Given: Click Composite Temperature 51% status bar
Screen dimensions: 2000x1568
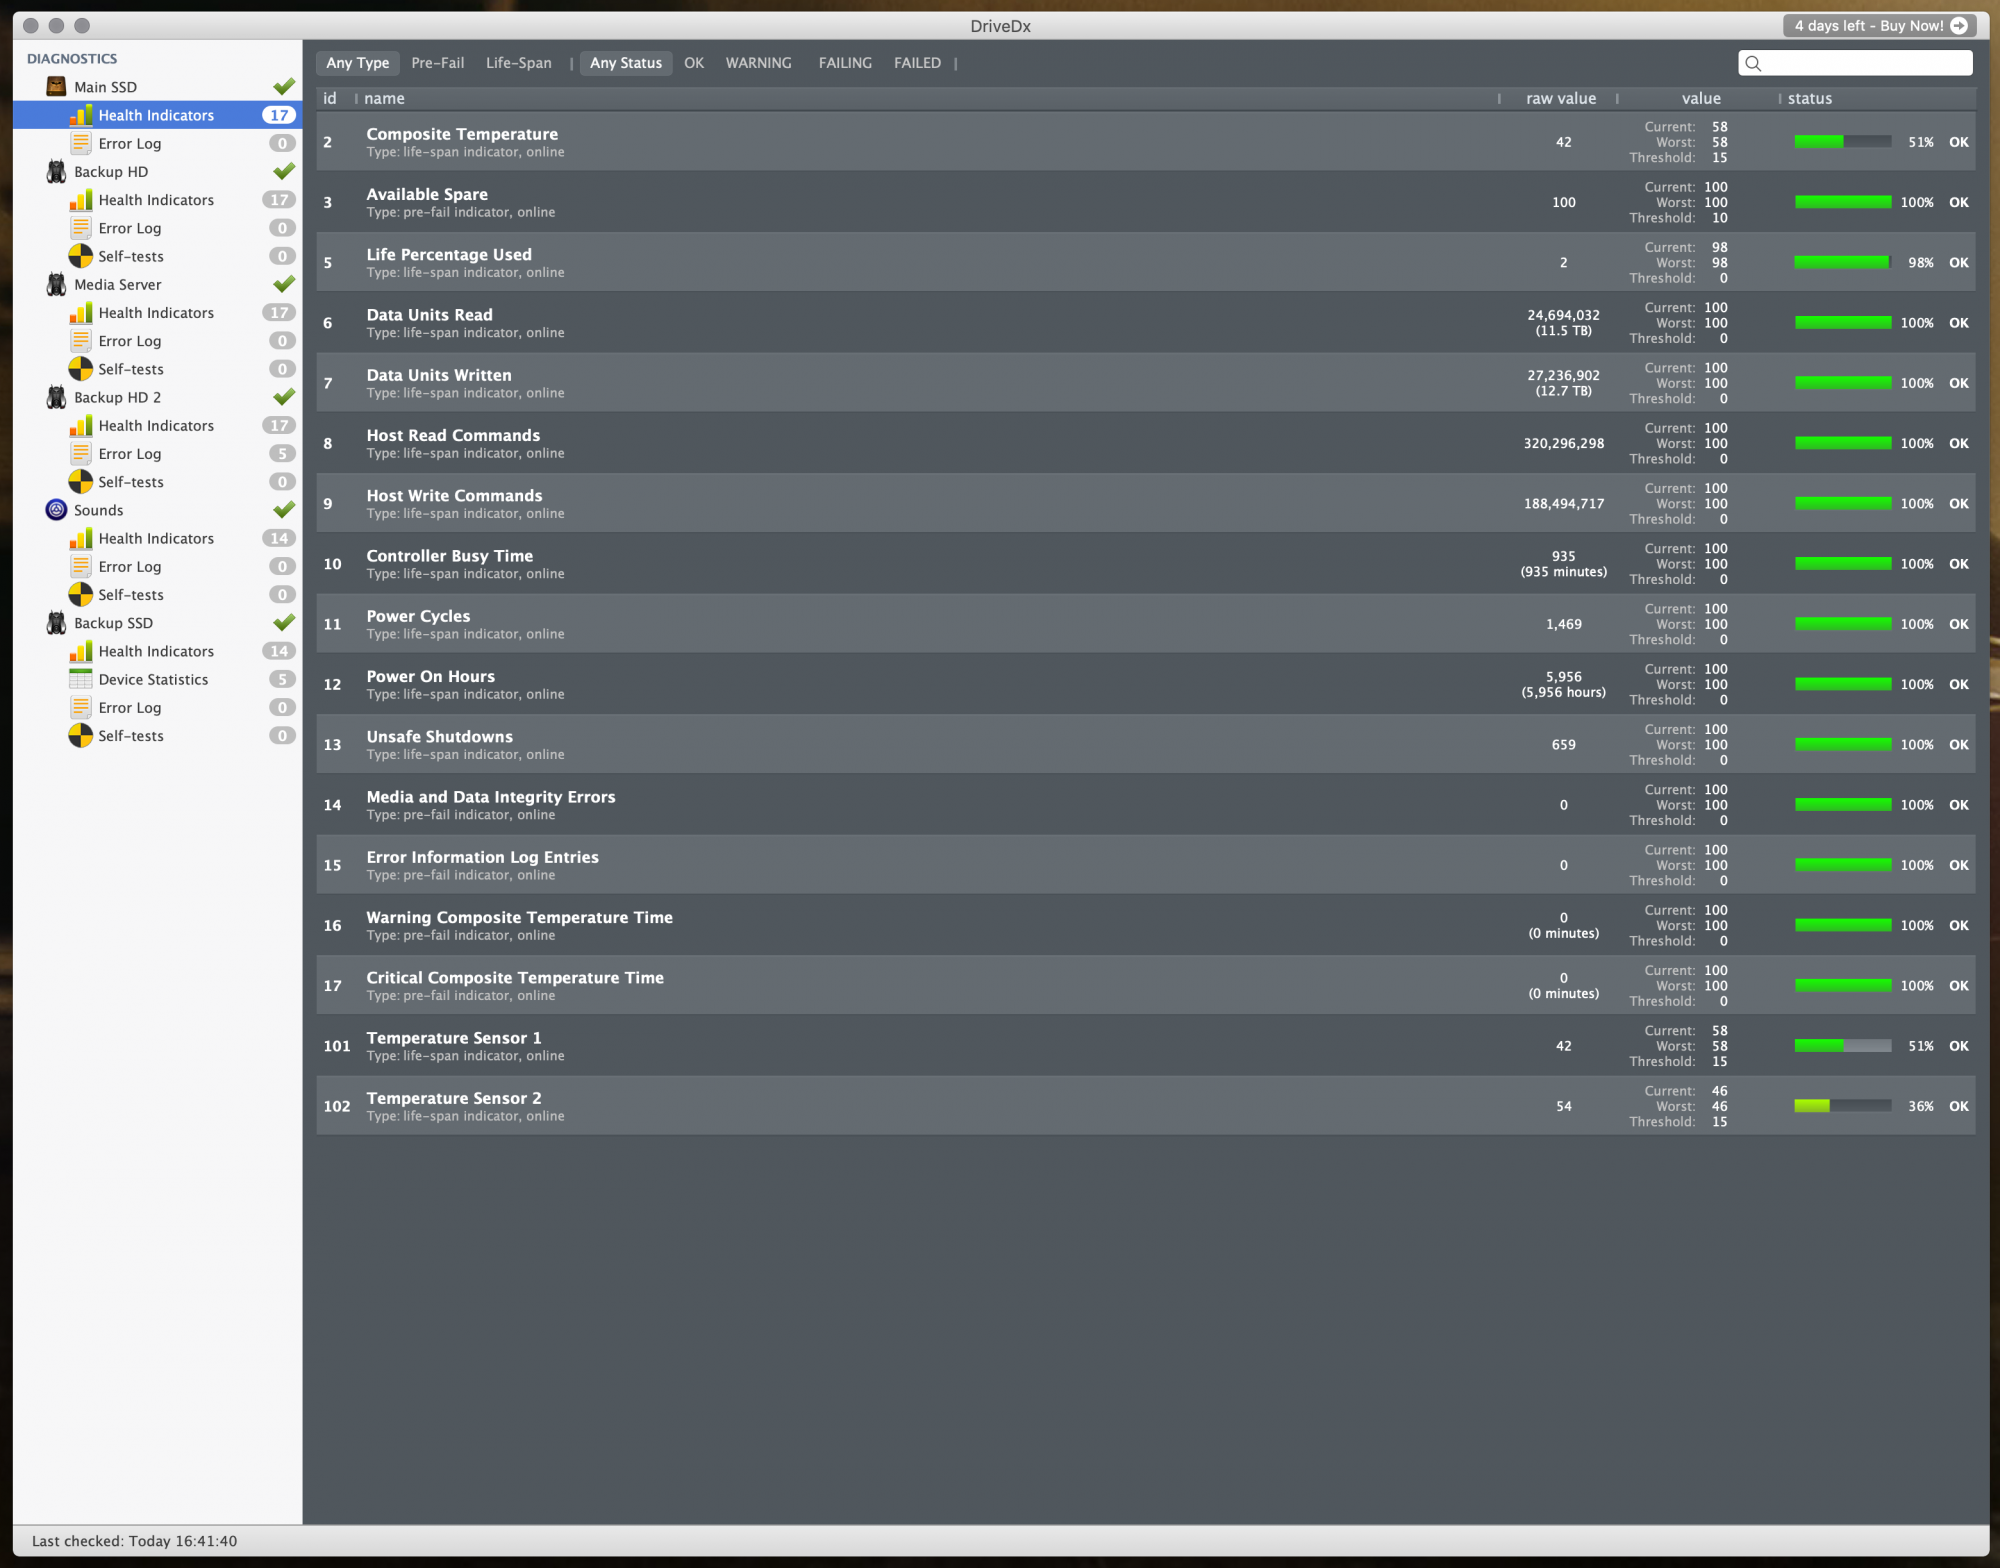Looking at the screenshot, I should pos(1843,142).
